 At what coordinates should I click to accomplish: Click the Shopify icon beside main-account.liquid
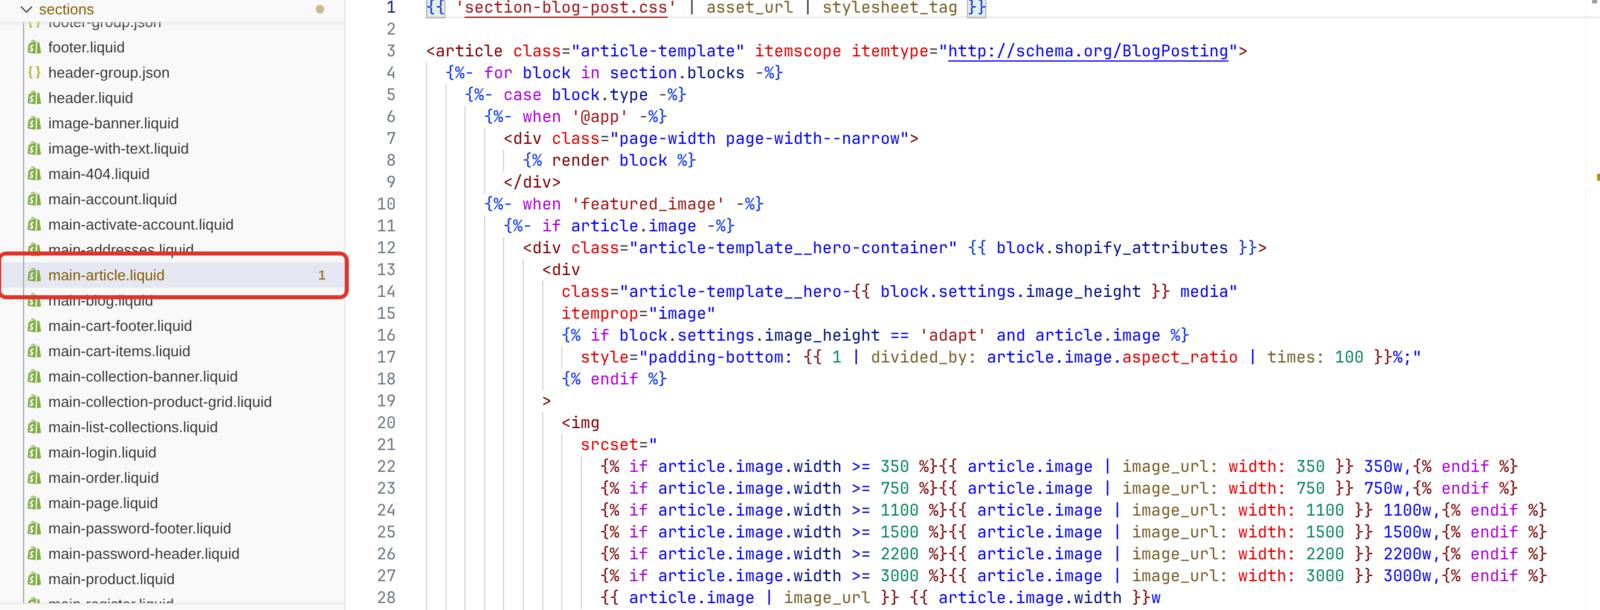pyautogui.click(x=34, y=199)
